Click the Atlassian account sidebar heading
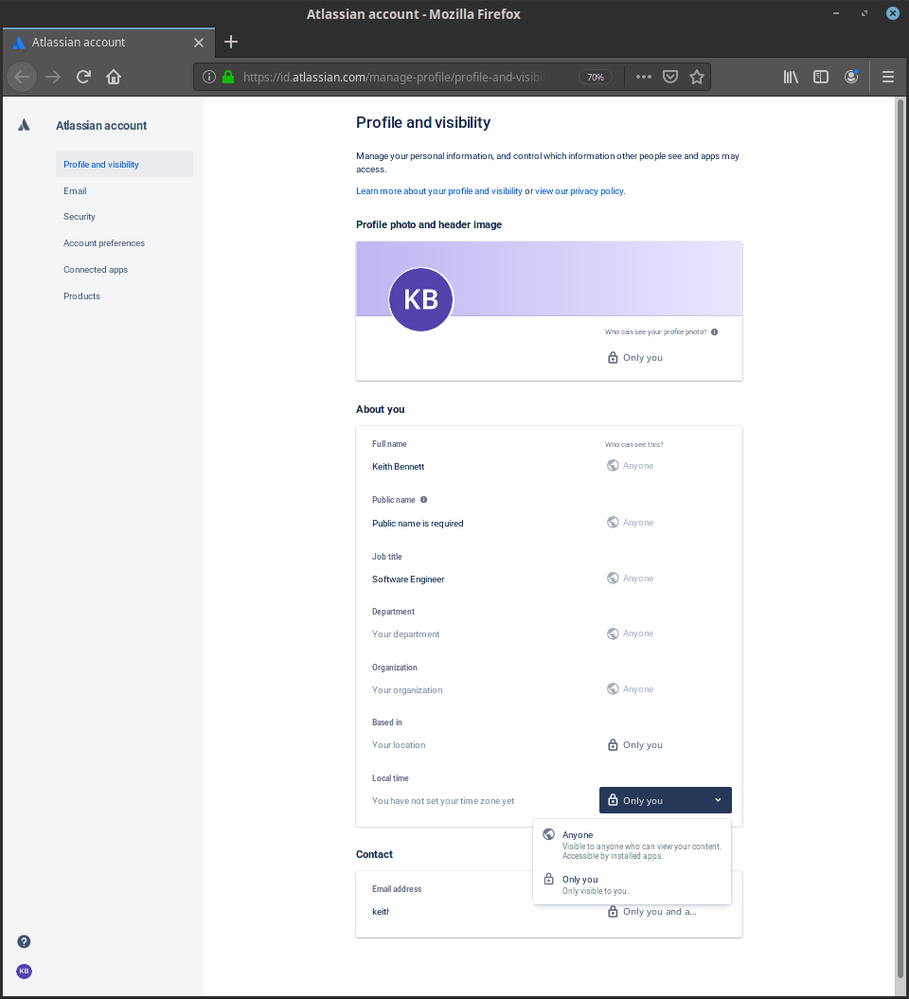Viewport: 909px width, 999px height. tap(101, 126)
